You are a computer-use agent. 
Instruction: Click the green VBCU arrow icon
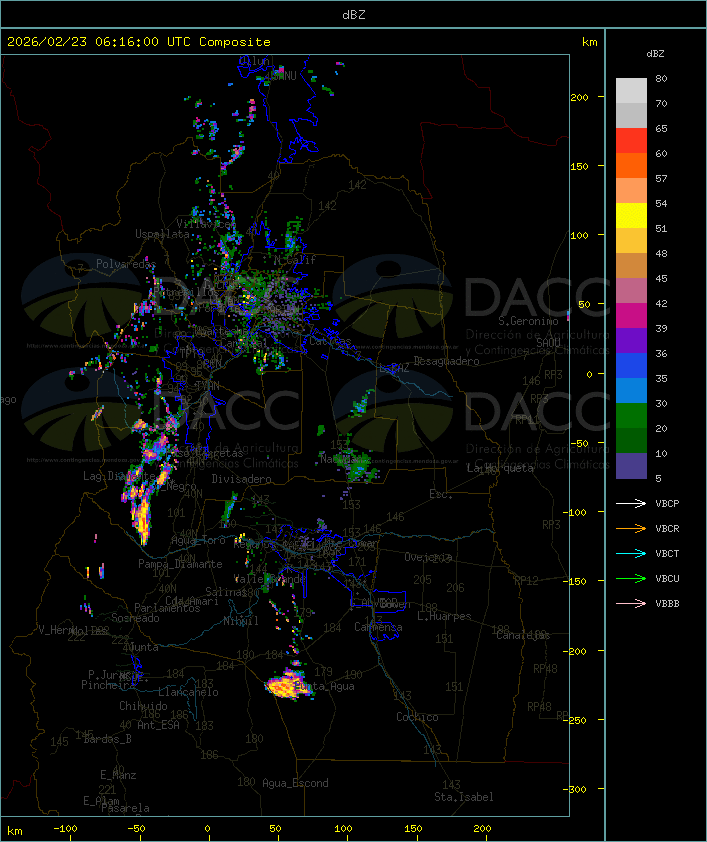click(x=631, y=578)
